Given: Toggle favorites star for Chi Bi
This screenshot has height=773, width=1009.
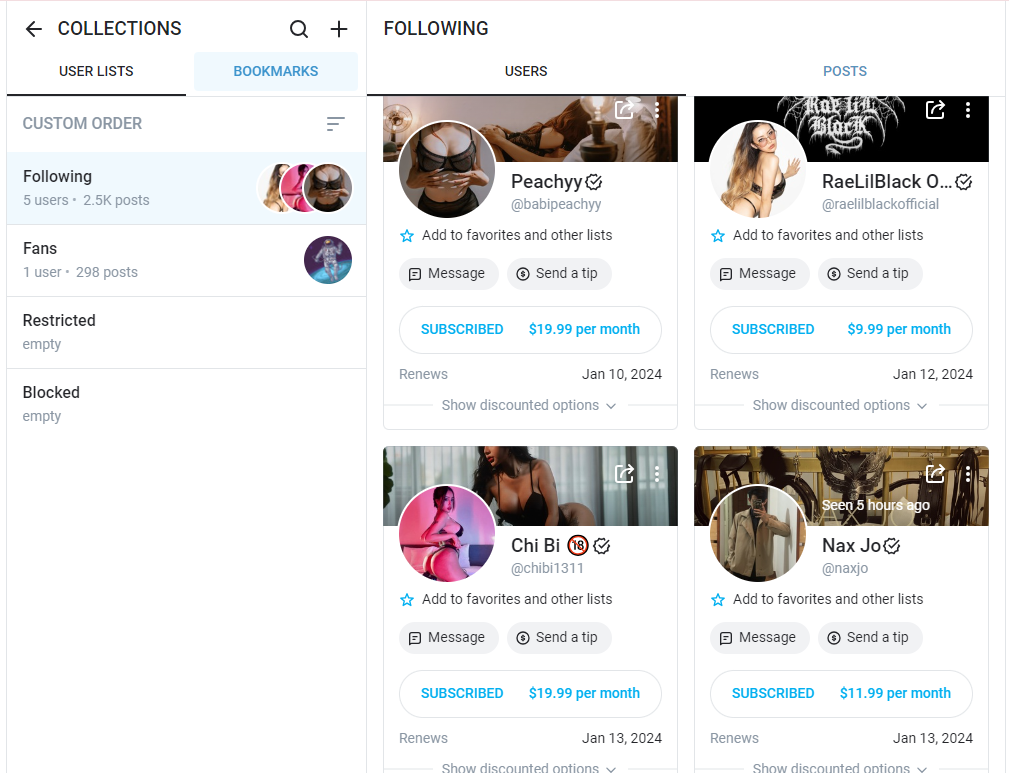Looking at the screenshot, I should click(407, 600).
